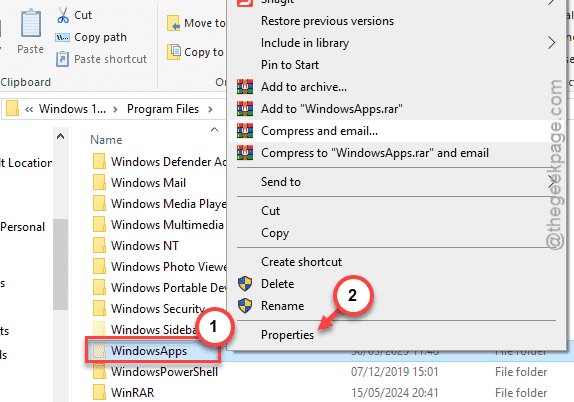The width and height of the screenshot is (574, 402).
Task: Click the WindowsApps folder icon
Action: [x=99, y=351]
